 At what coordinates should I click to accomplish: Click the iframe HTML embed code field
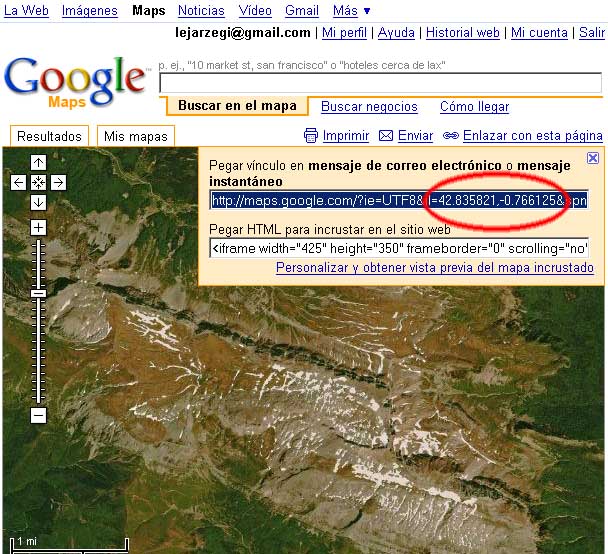398,247
